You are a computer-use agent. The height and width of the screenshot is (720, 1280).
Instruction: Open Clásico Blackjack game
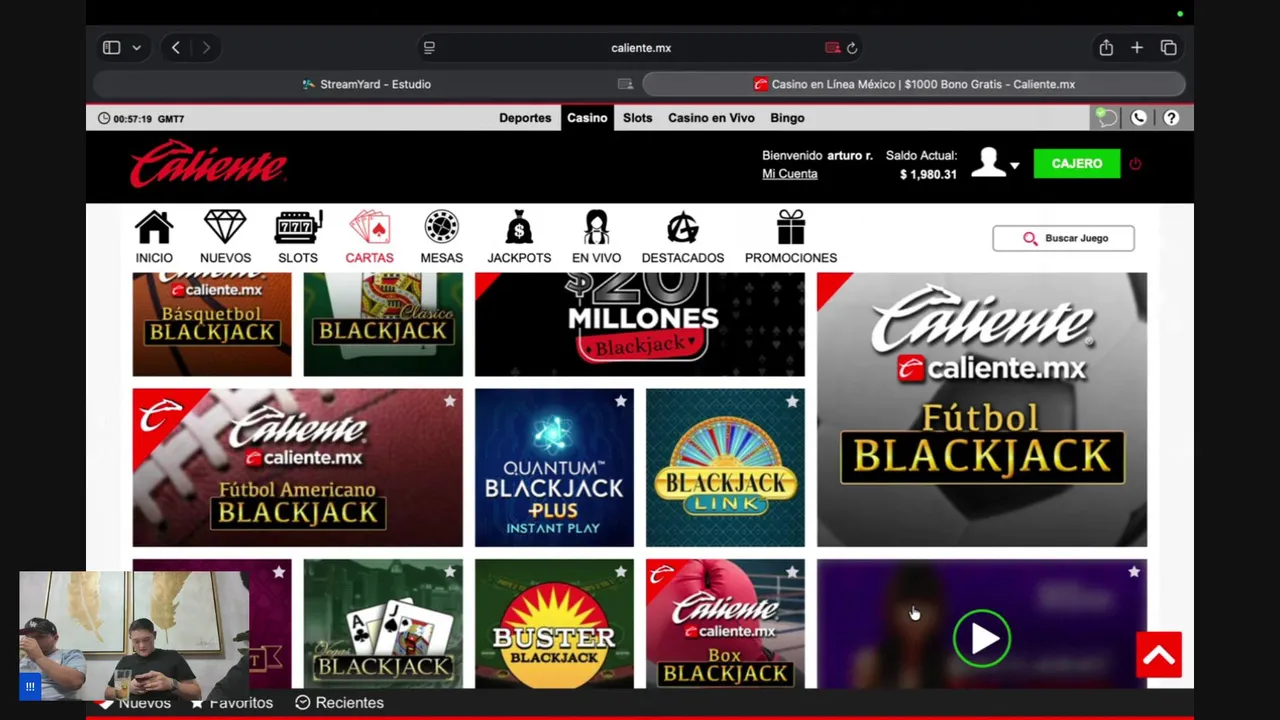coord(383,324)
